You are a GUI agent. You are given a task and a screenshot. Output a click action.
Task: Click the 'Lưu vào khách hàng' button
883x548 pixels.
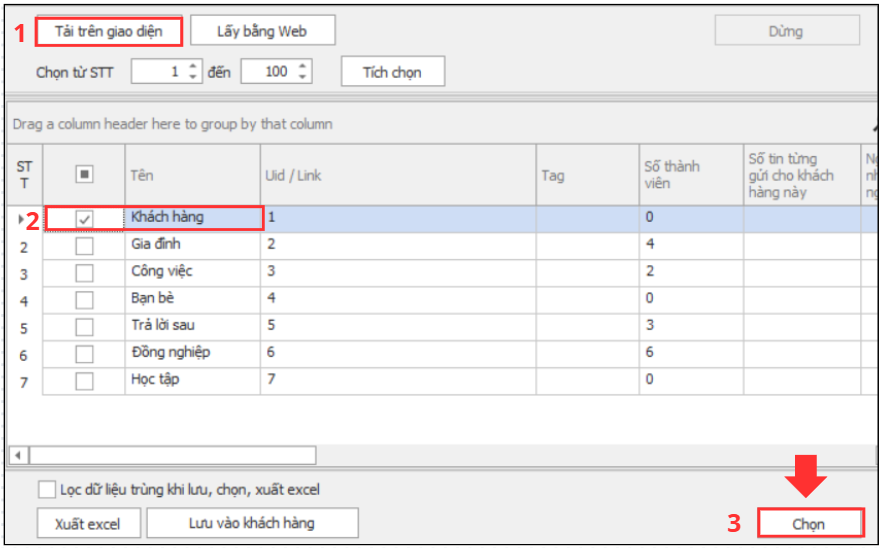click(252, 523)
